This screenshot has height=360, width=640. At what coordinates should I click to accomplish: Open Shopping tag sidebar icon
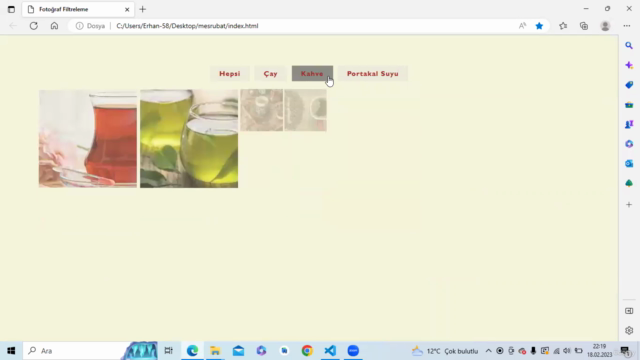pyautogui.click(x=629, y=84)
